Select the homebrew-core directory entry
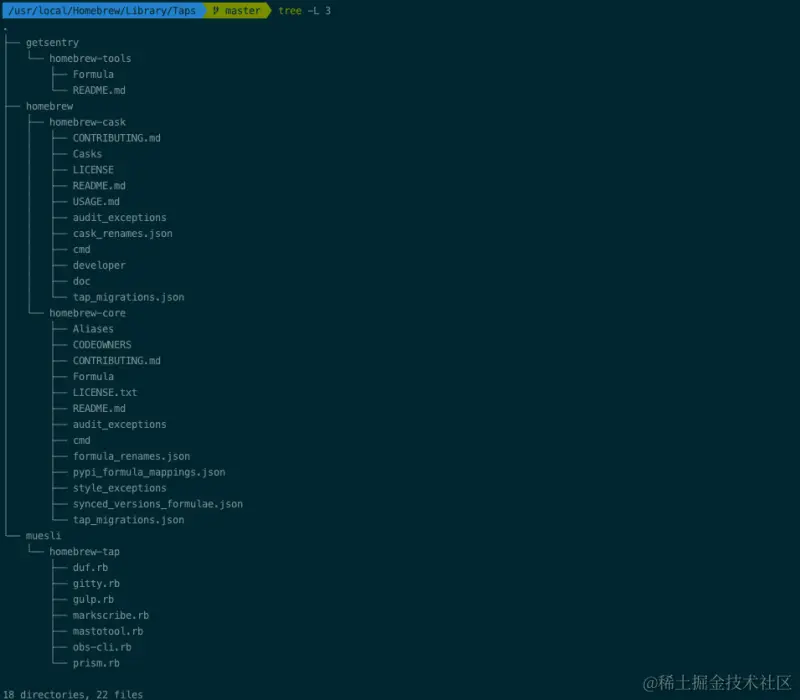Screen dimensions: 800x700 click(x=87, y=313)
